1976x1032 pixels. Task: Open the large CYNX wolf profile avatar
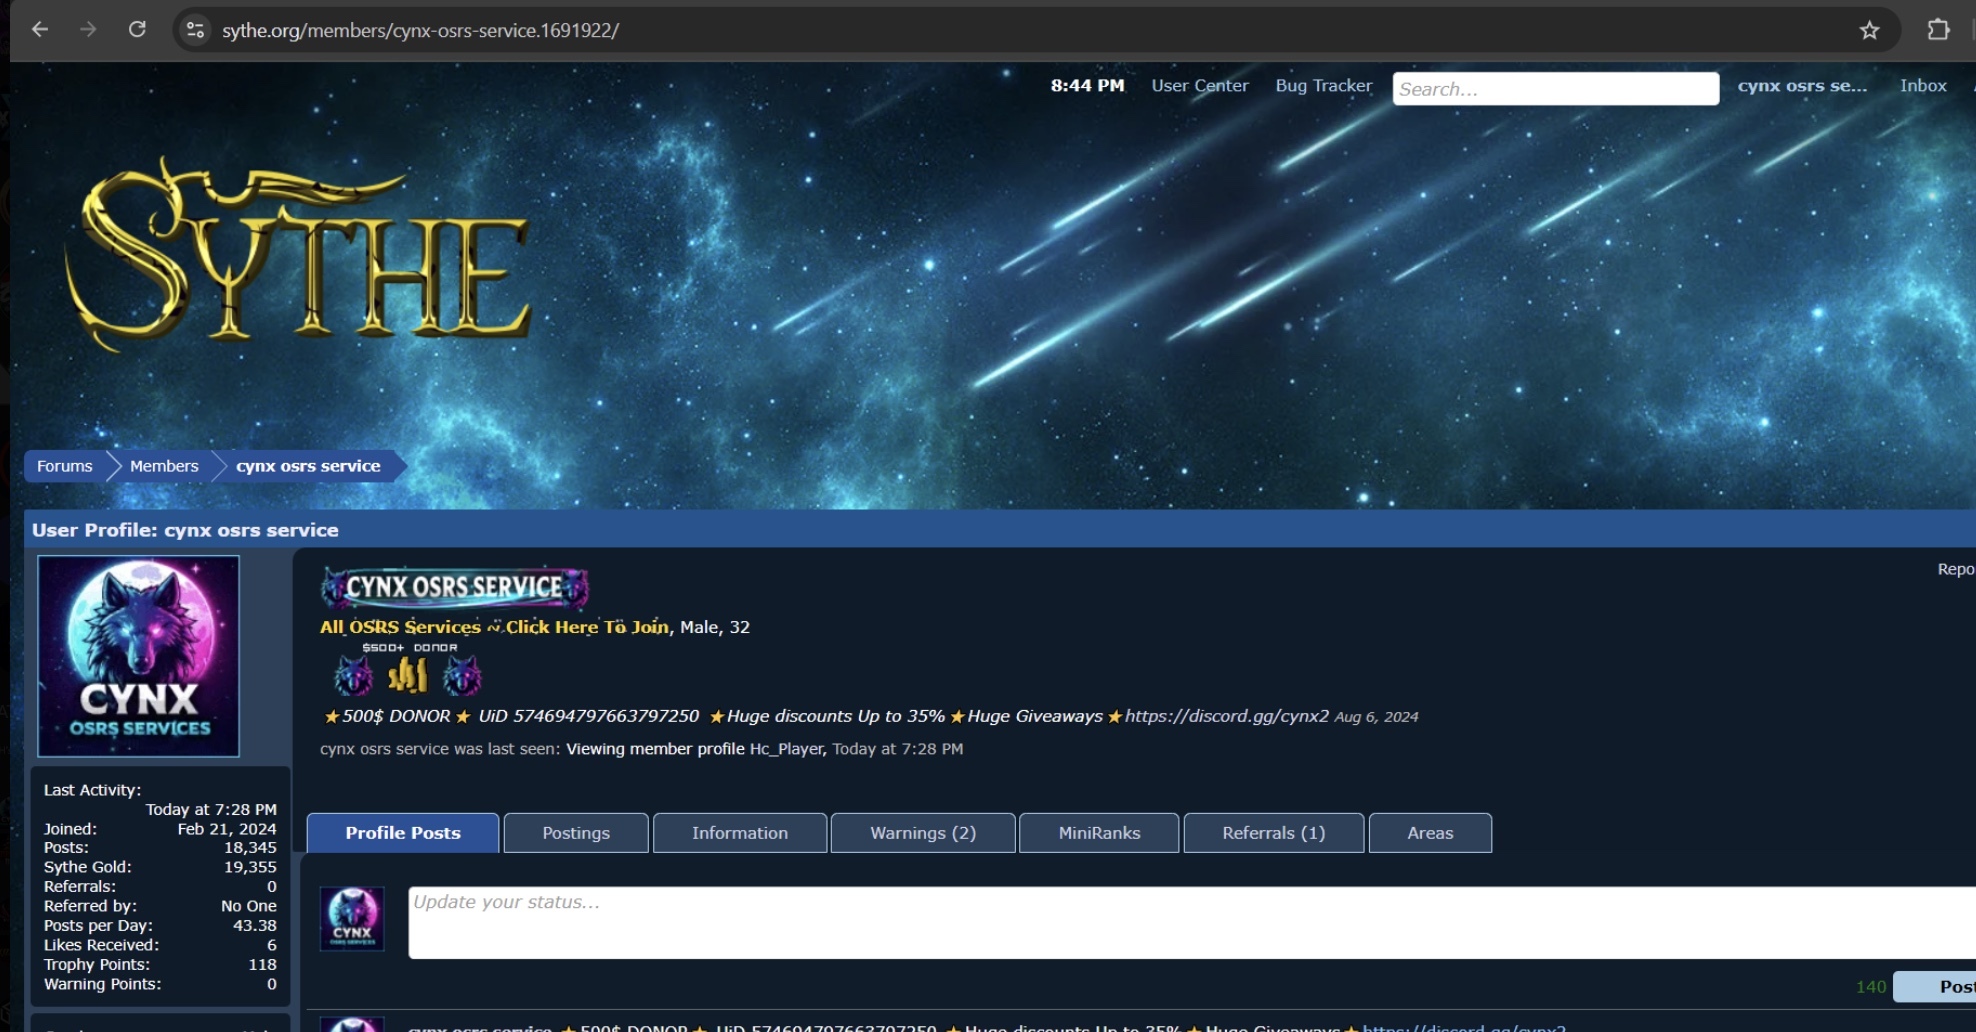(x=139, y=656)
